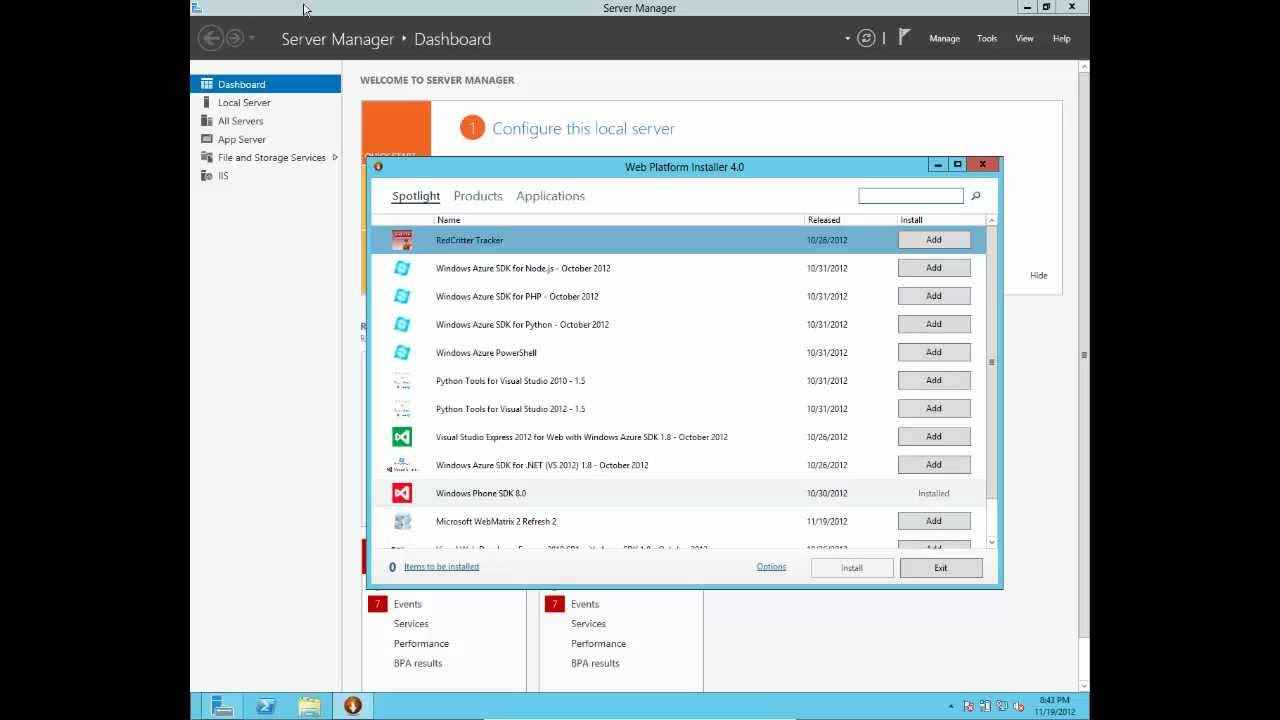Switch to the Spotlight tab
Viewport: 1280px width, 720px height.
click(x=416, y=196)
